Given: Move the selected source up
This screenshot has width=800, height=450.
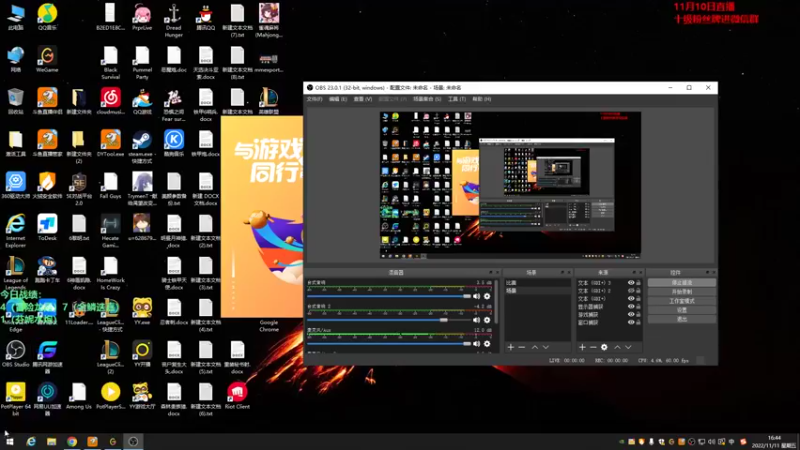Looking at the screenshot, I should (617, 347).
